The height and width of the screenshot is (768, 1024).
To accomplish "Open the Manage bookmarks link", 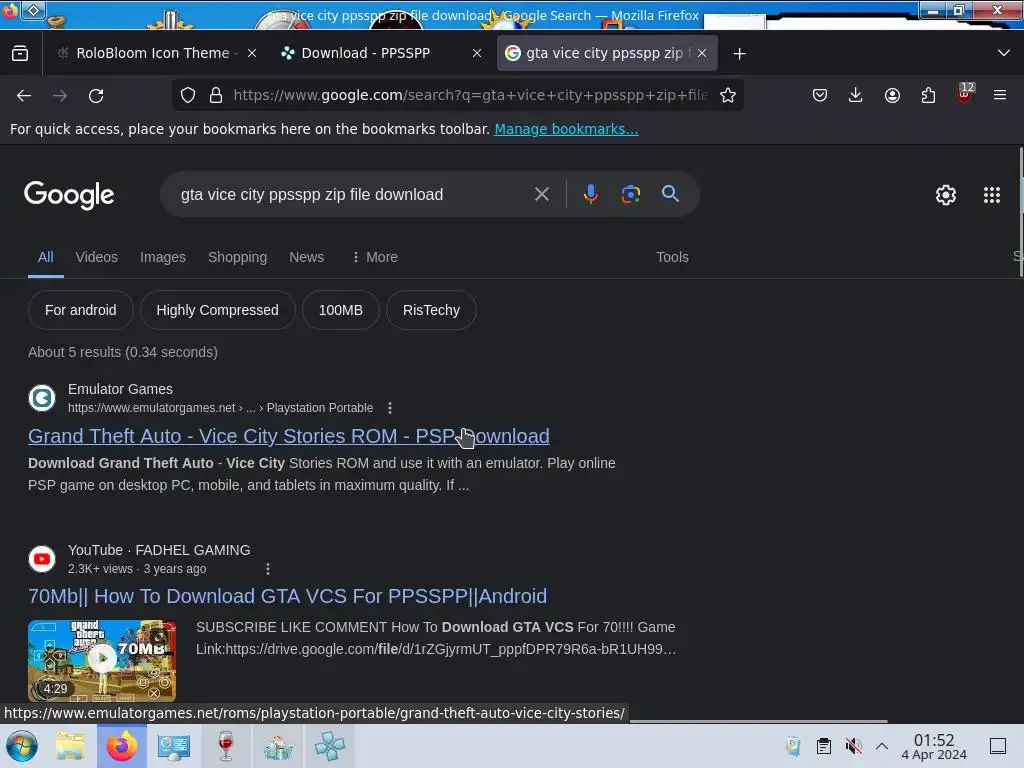I will (x=566, y=129).
